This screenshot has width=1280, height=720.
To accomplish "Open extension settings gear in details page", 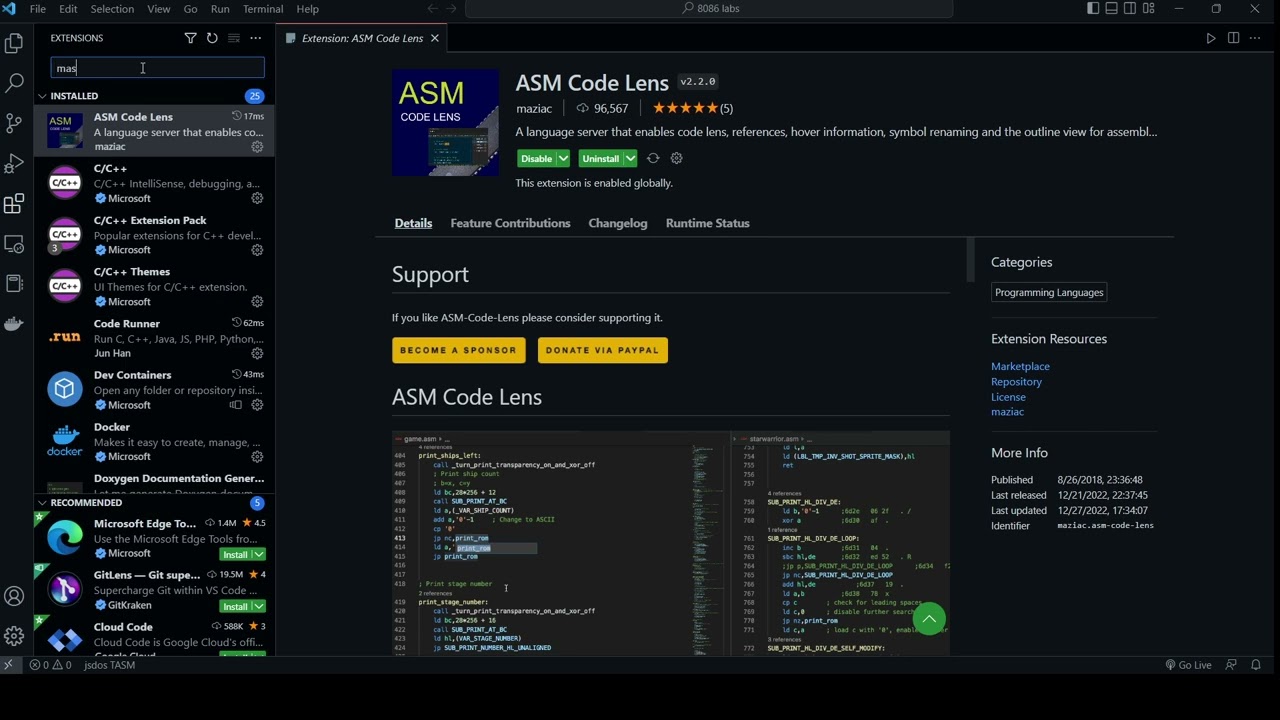I will (x=677, y=158).
